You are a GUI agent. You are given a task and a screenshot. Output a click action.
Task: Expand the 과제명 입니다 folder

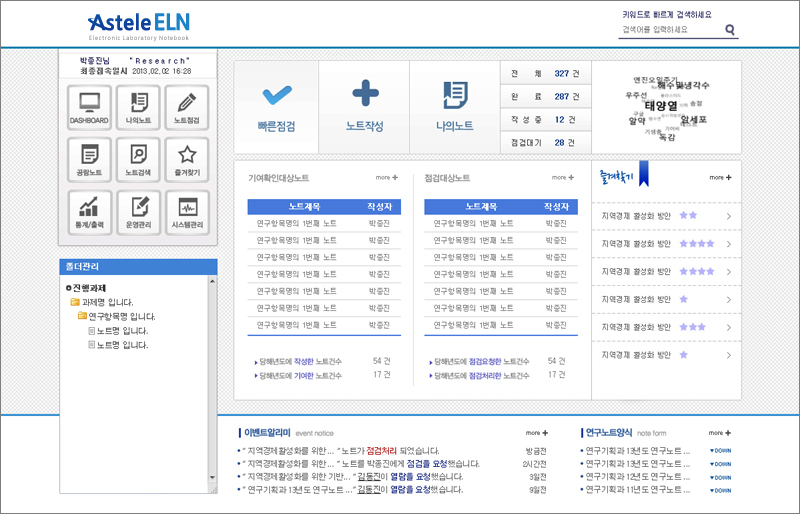tap(75, 302)
